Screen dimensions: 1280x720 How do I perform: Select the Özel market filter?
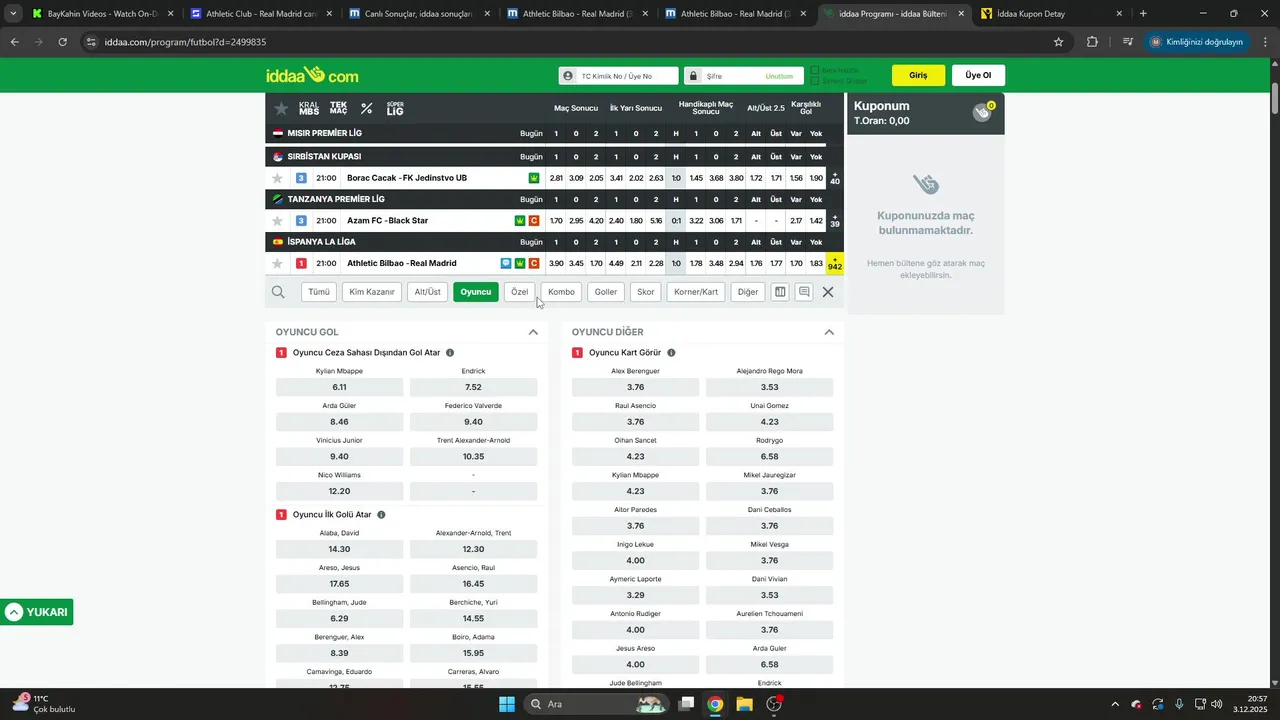tap(519, 292)
